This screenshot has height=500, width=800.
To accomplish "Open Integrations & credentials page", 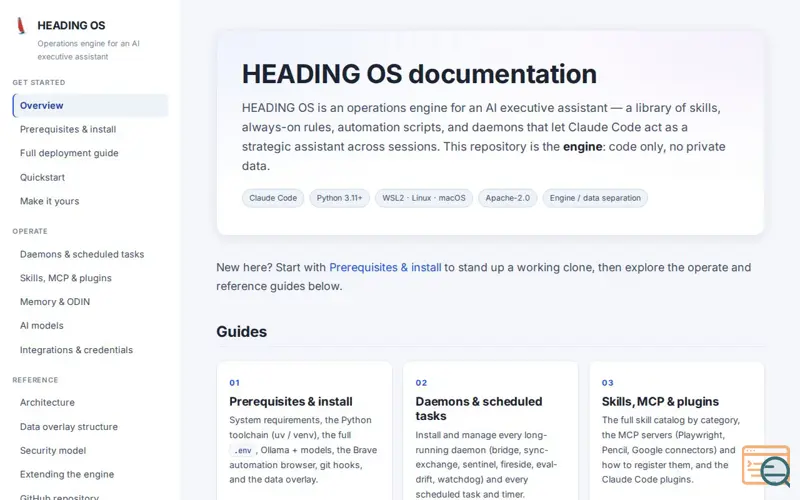I will click(76, 350).
